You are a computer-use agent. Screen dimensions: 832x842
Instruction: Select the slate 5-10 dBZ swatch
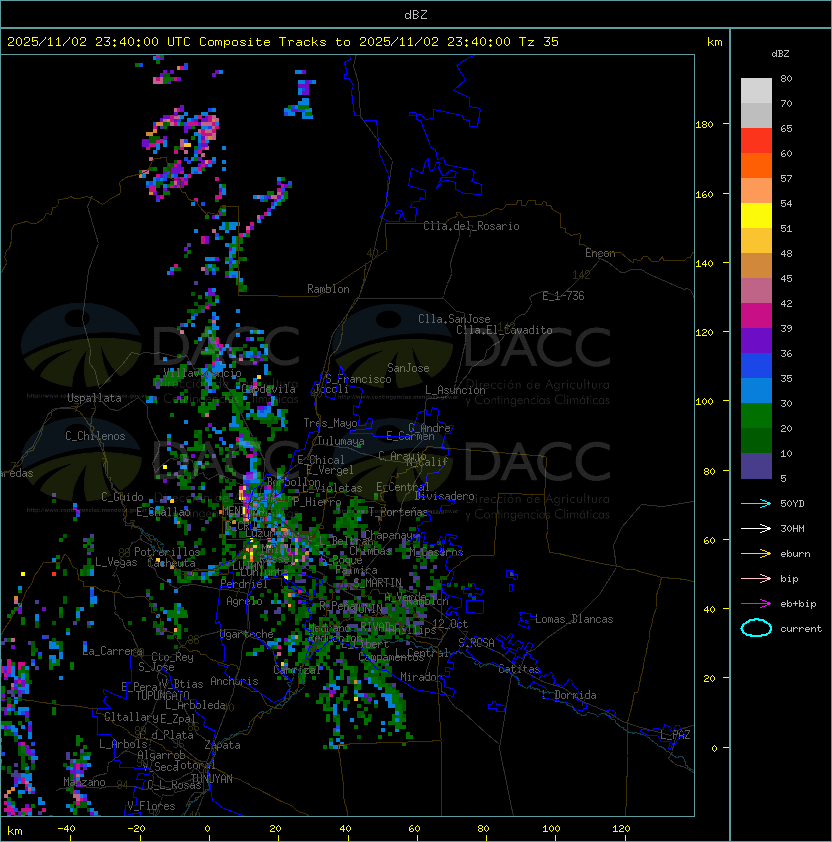click(756, 466)
